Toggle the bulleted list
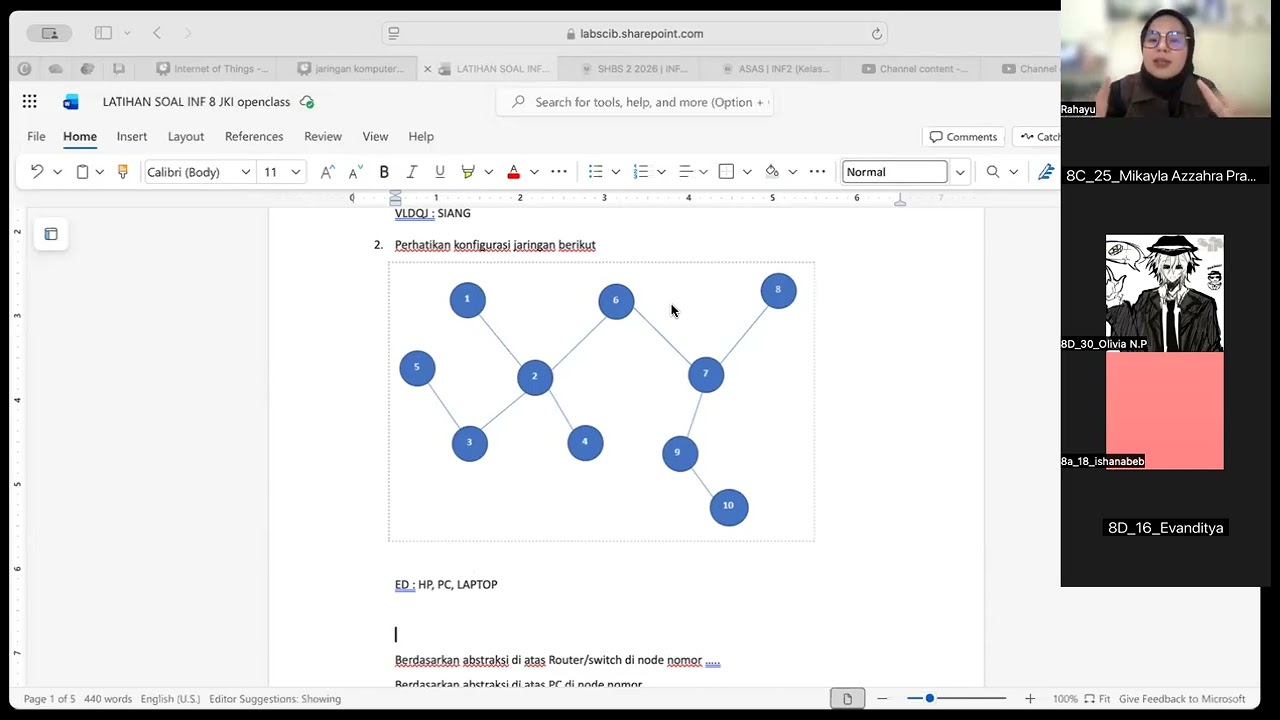Image resolution: width=1280 pixels, height=720 pixels. pos(595,172)
